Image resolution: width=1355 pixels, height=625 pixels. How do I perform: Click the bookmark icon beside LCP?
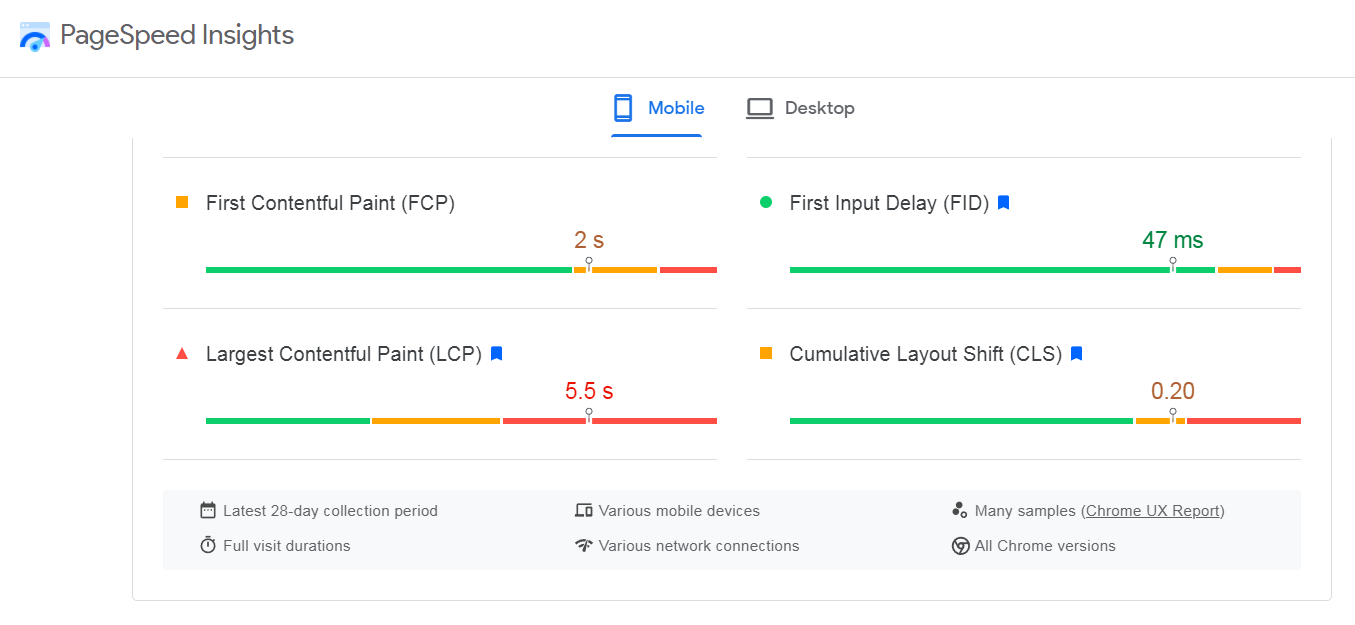pyautogui.click(x=497, y=354)
